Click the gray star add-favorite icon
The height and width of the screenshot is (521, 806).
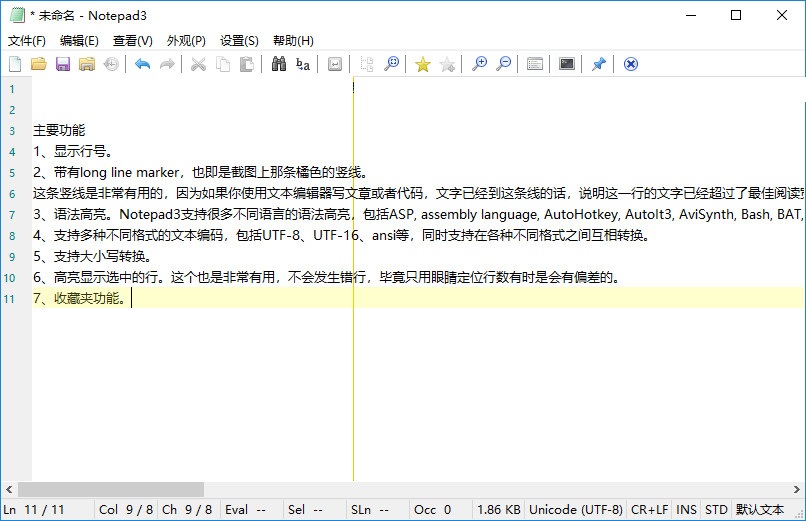(x=447, y=64)
